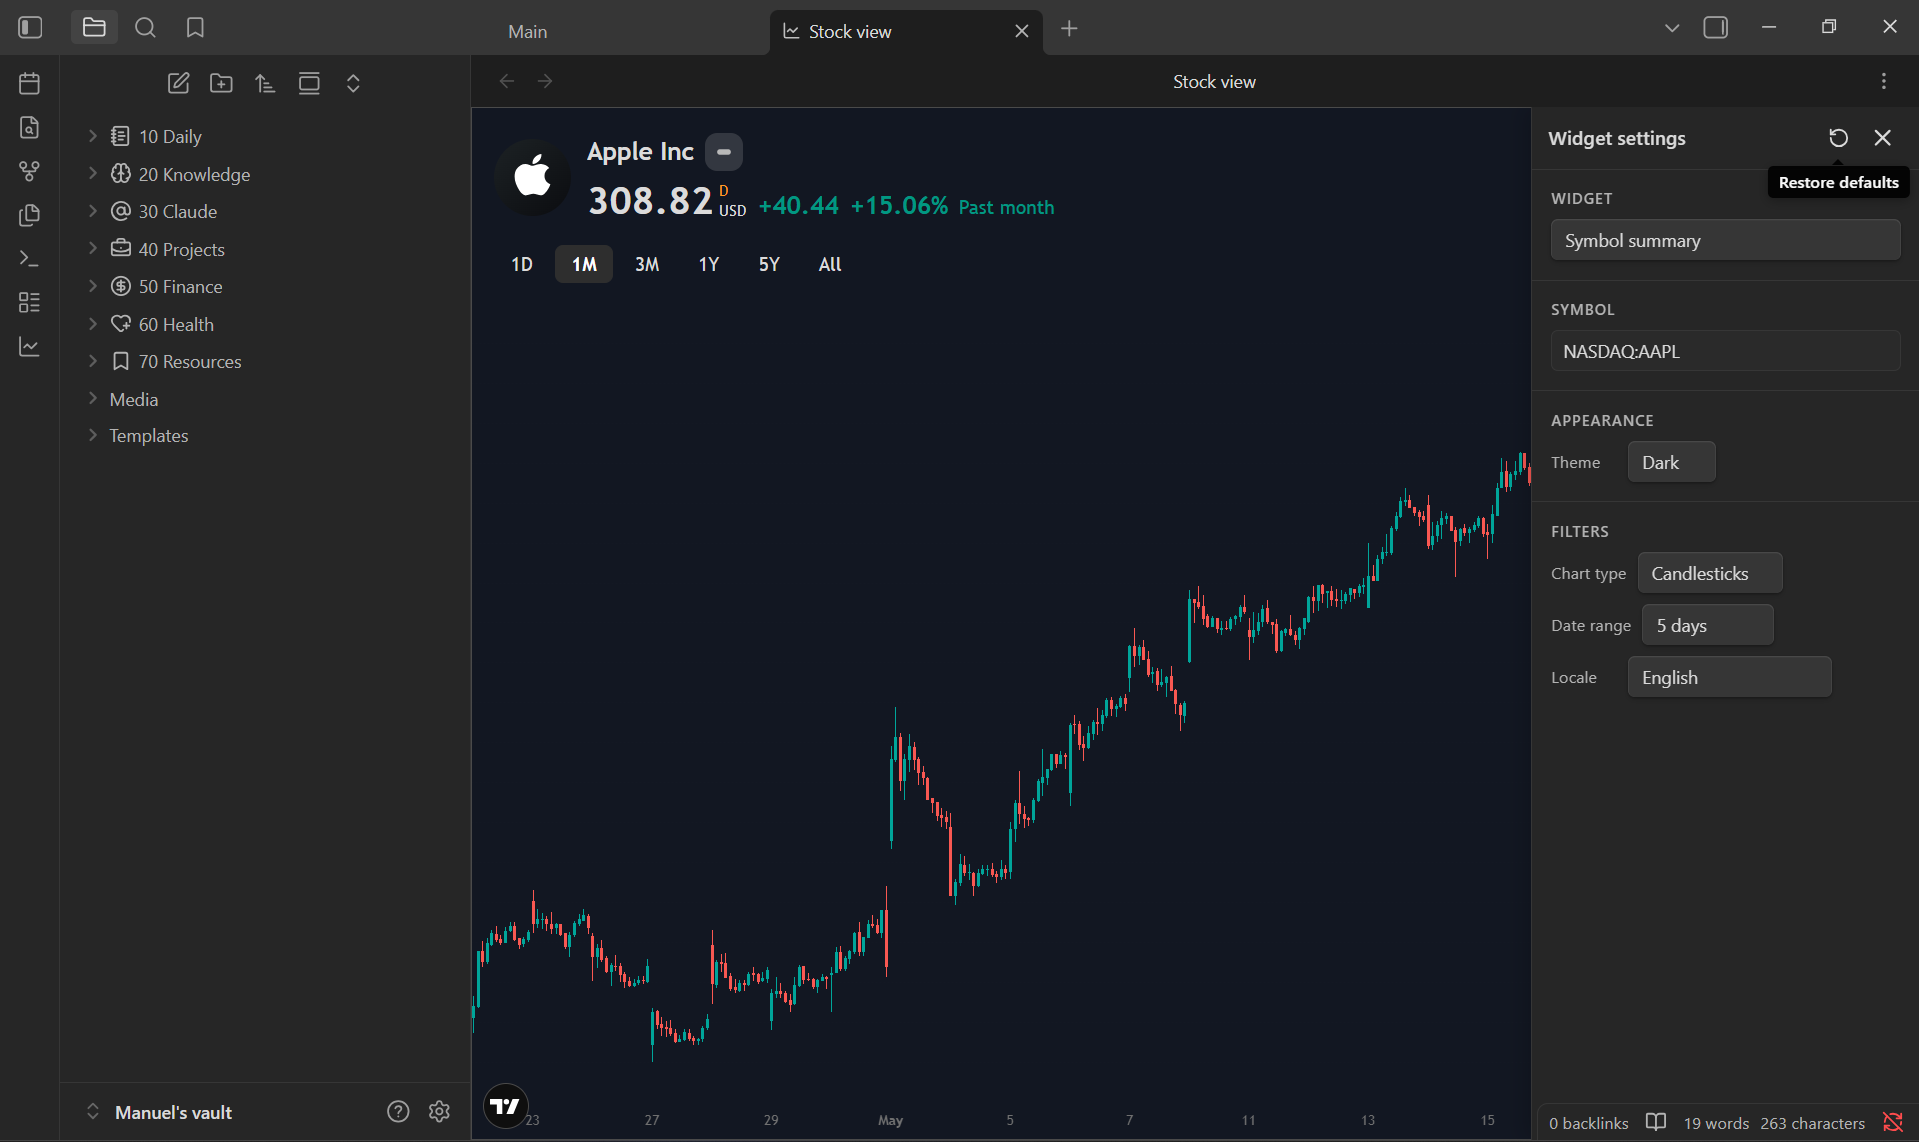Close the Stock view tab
This screenshot has width=1919, height=1142.
pos(1022,31)
